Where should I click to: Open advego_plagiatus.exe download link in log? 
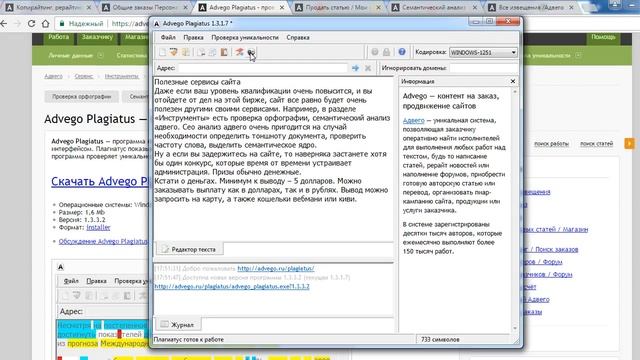tap(232, 287)
